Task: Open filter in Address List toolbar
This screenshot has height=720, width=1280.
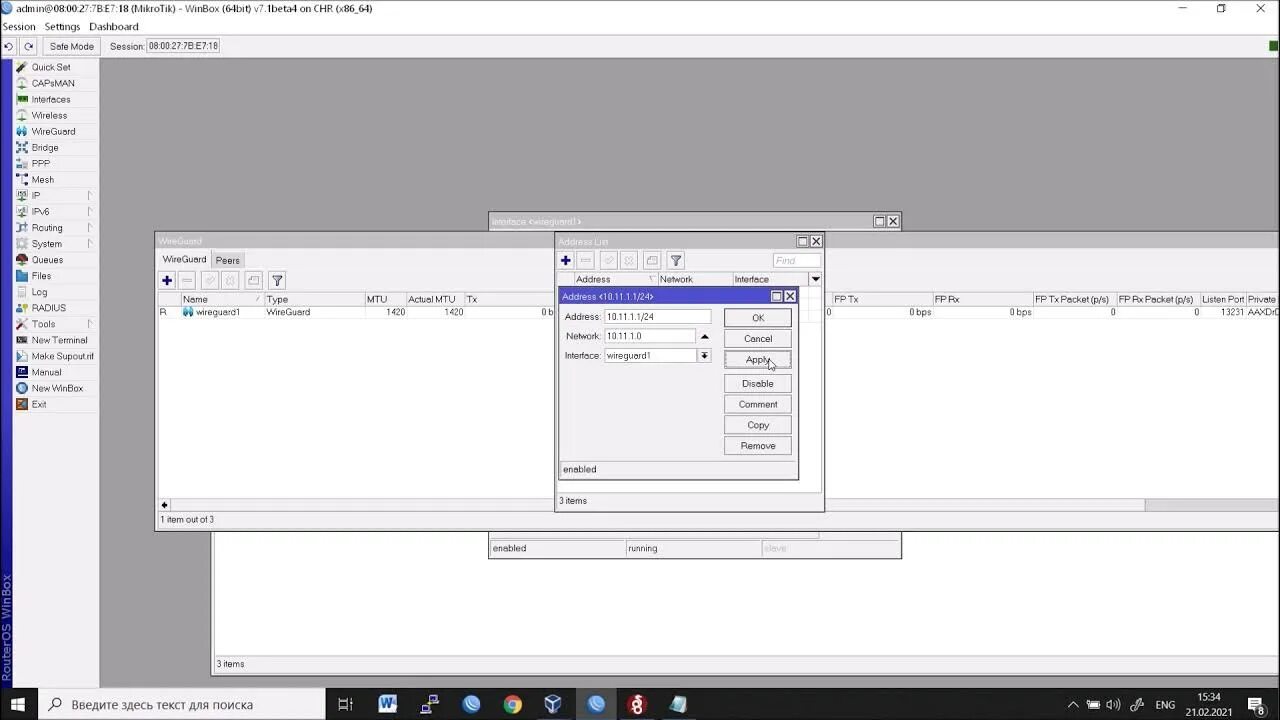Action: pos(676,260)
